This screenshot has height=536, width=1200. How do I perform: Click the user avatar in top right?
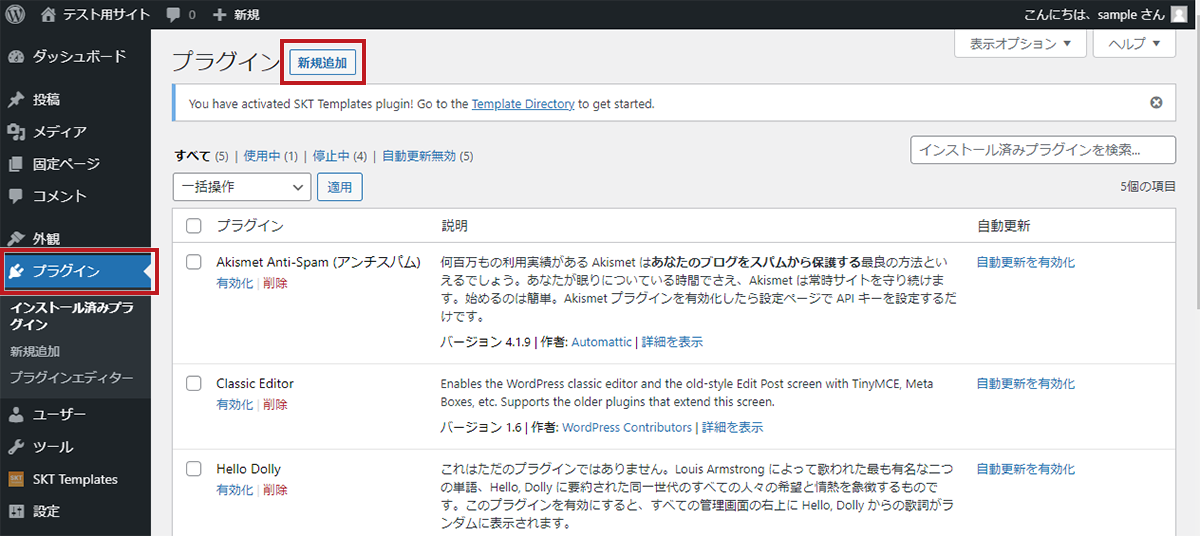(1180, 15)
